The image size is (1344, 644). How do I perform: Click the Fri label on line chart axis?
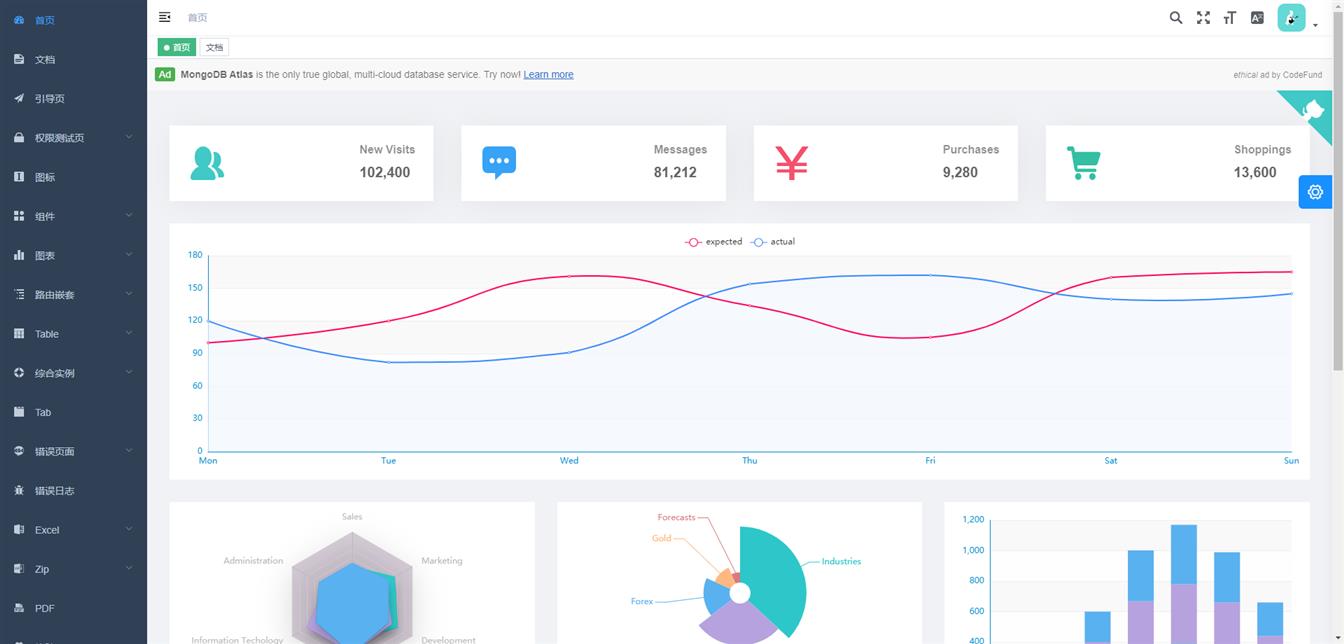[x=930, y=461]
